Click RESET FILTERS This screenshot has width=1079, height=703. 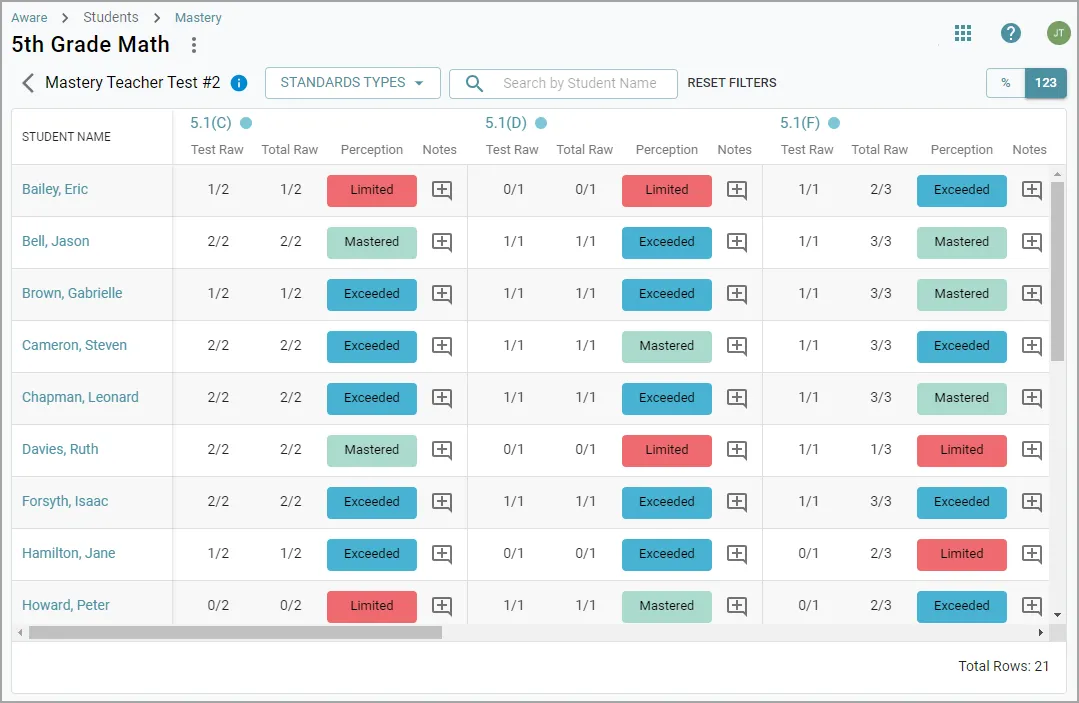pos(731,83)
